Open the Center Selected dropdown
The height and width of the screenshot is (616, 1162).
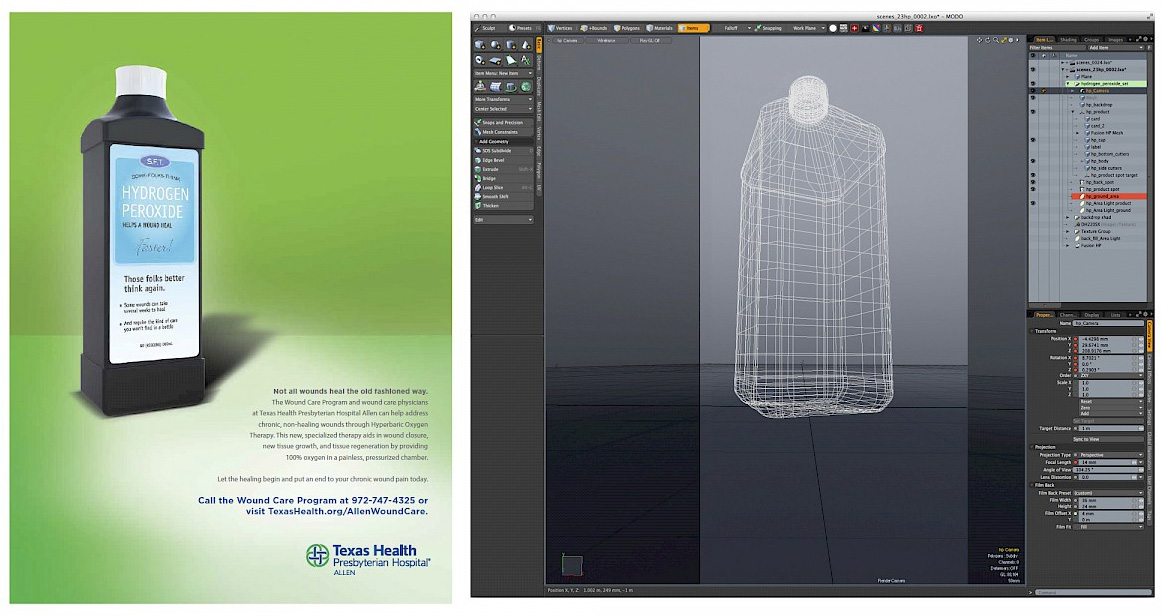[x=503, y=109]
